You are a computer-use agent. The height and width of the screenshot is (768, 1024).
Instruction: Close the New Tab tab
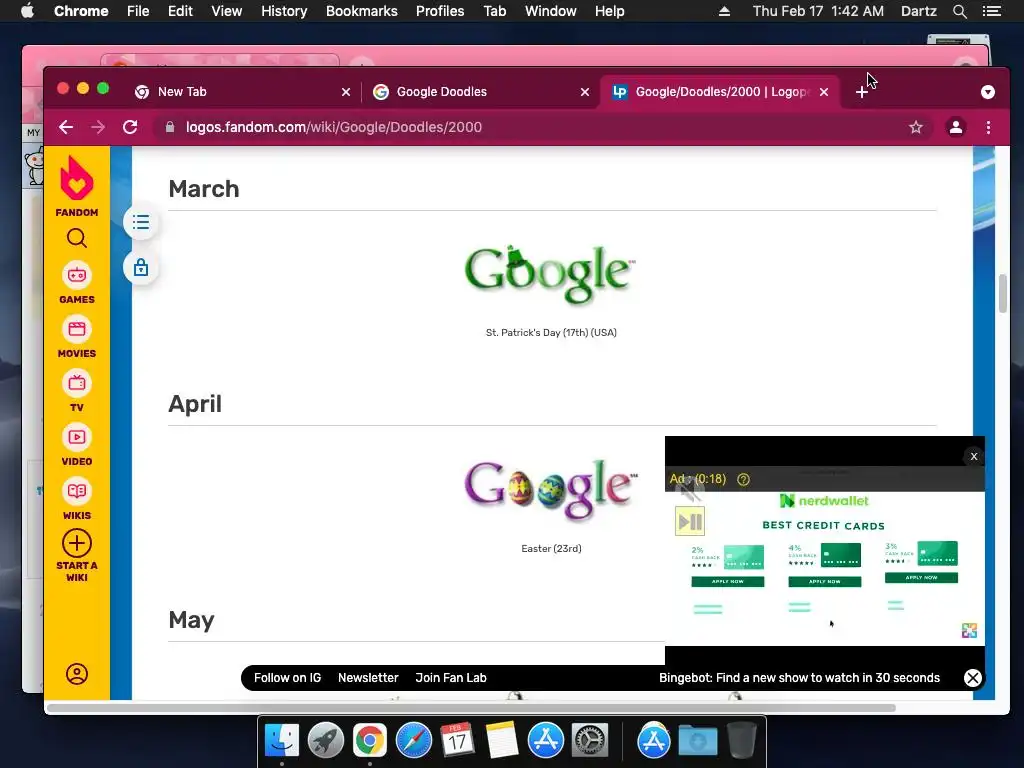pyautogui.click(x=346, y=92)
